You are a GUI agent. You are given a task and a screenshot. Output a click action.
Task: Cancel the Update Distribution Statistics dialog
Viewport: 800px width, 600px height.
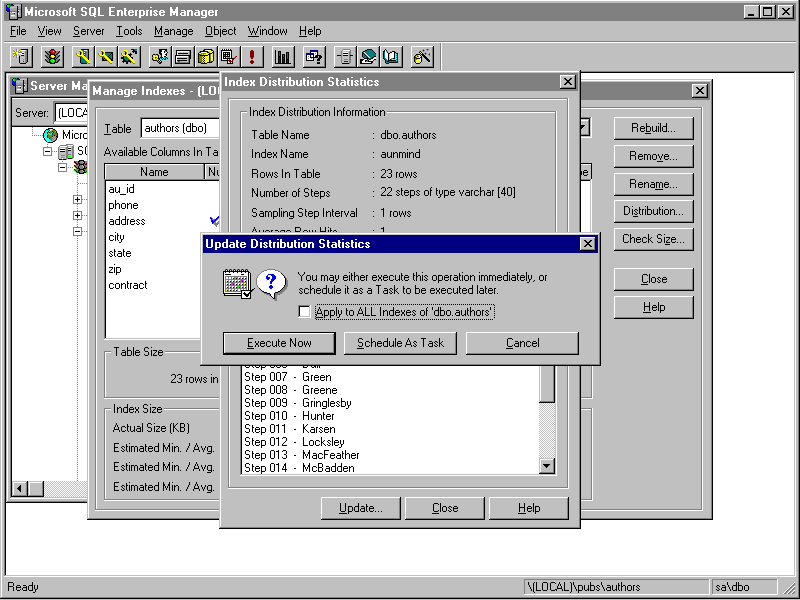[522, 343]
